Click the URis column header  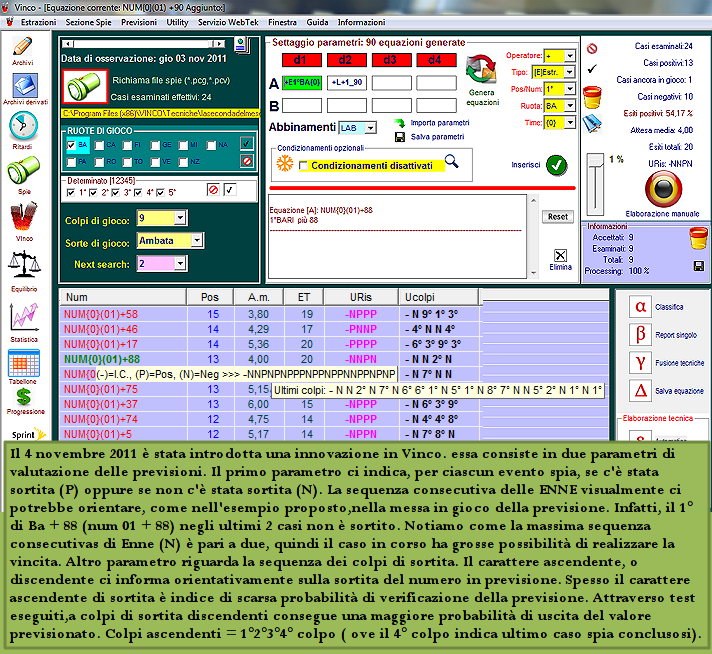[x=361, y=297]
